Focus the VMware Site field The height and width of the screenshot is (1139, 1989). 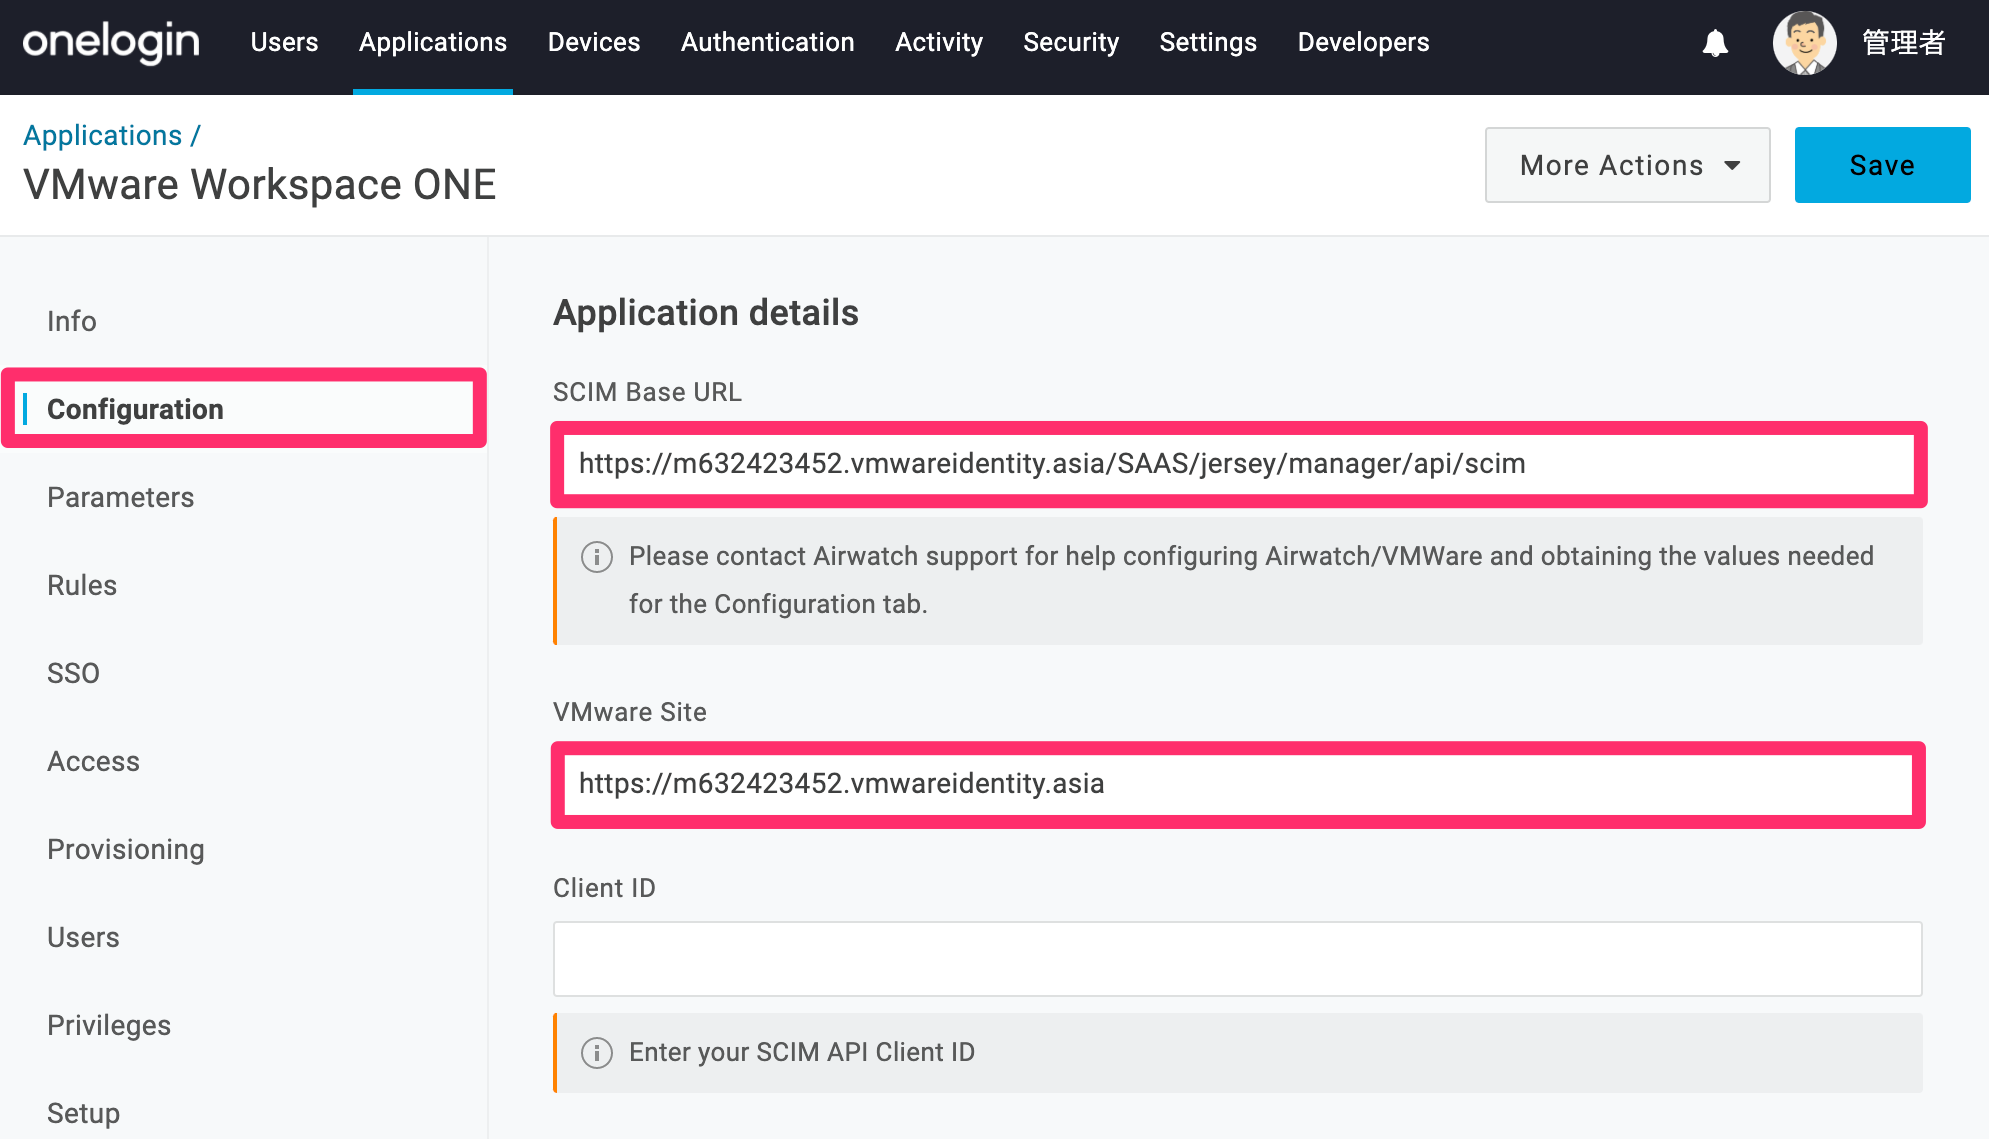1238,784
